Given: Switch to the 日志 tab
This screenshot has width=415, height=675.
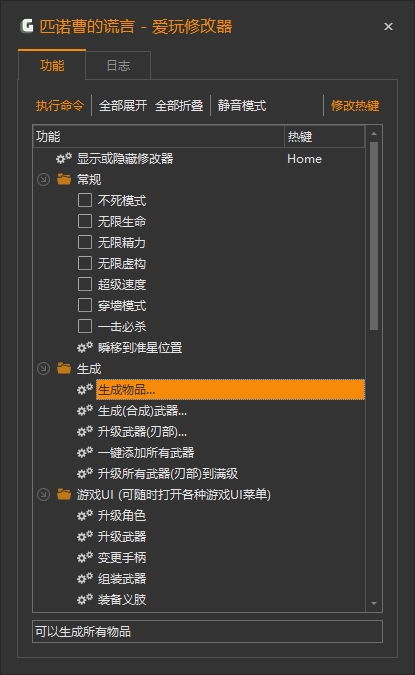Looking at the screenshot, I should (x=118, y=65).
